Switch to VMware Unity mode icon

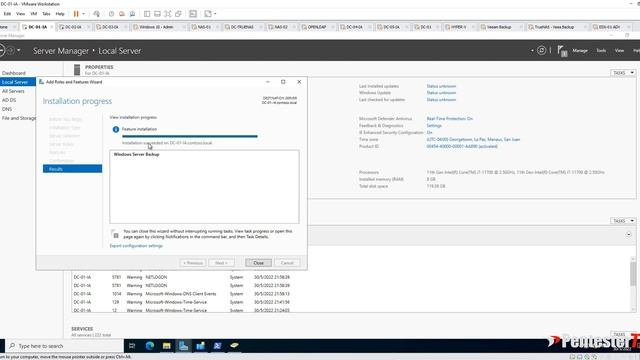point(178,13)
